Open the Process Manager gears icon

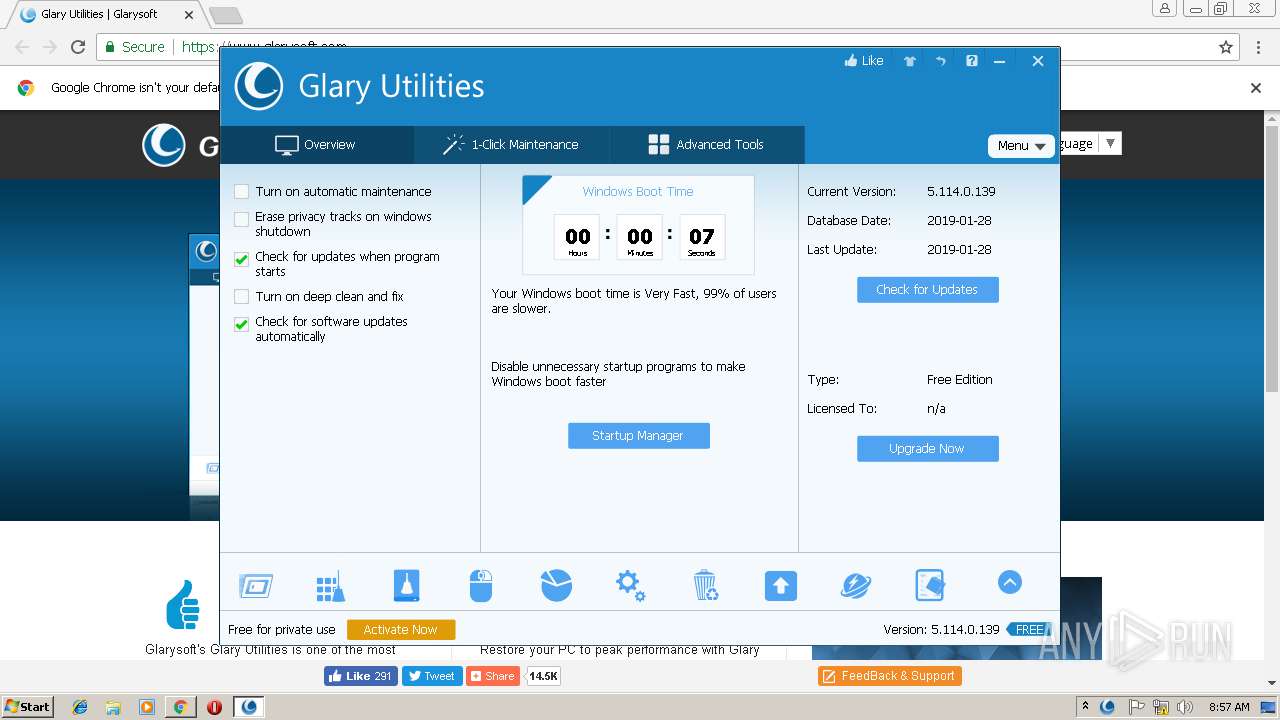pyautogui.click(x=630, y=586)
